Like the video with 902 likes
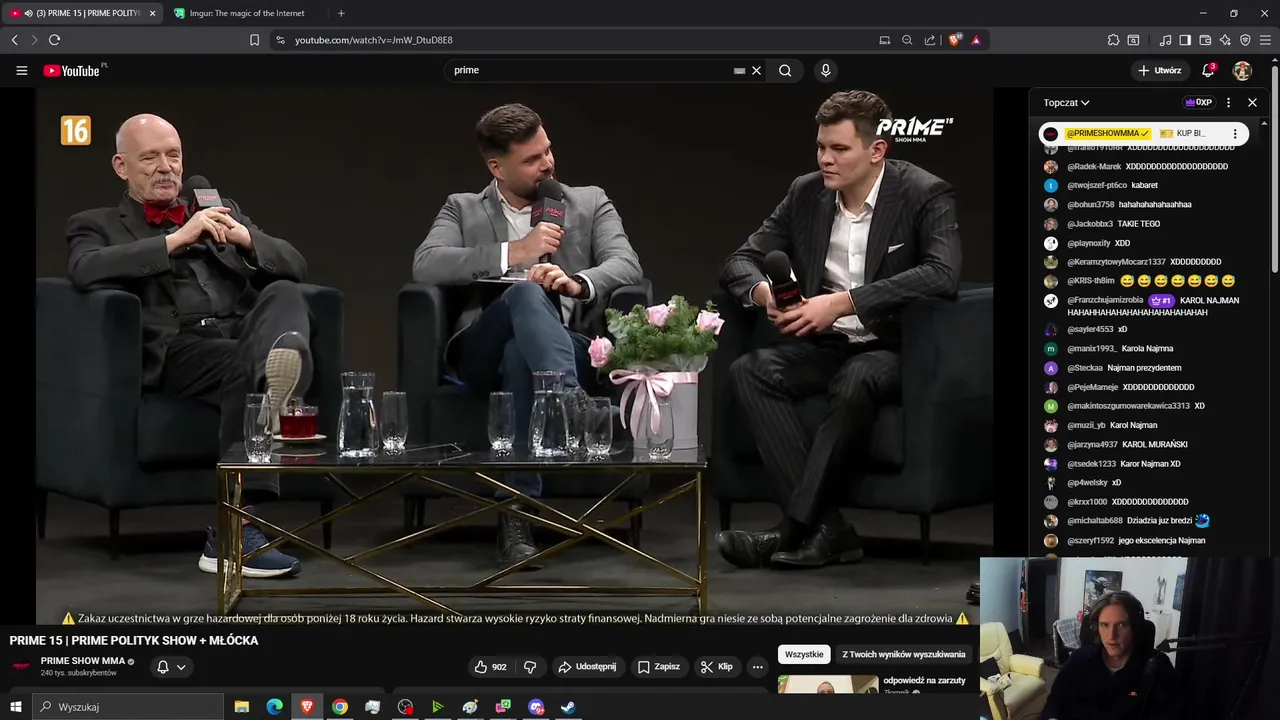1280x720 pixels. tap(490, 667)
